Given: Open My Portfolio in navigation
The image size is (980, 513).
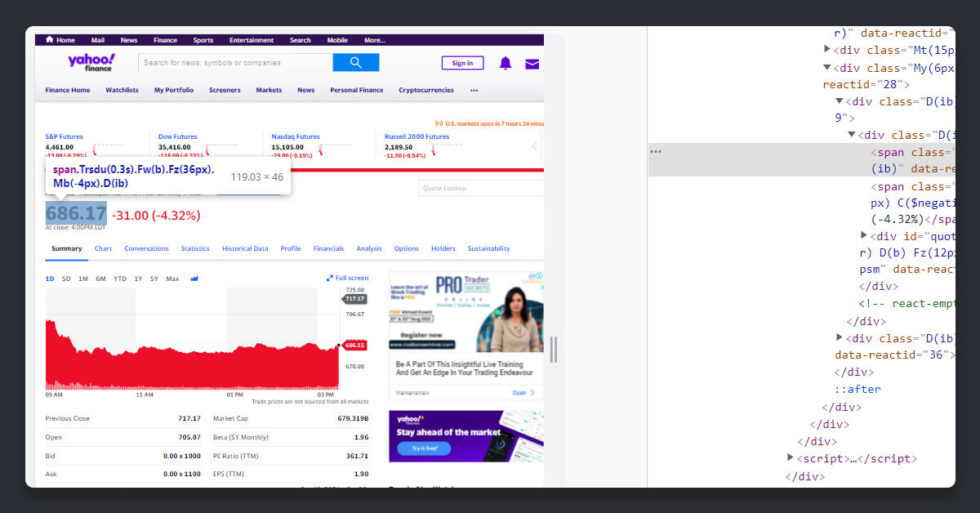Looking at the screenshot, I should pos(174,91).
